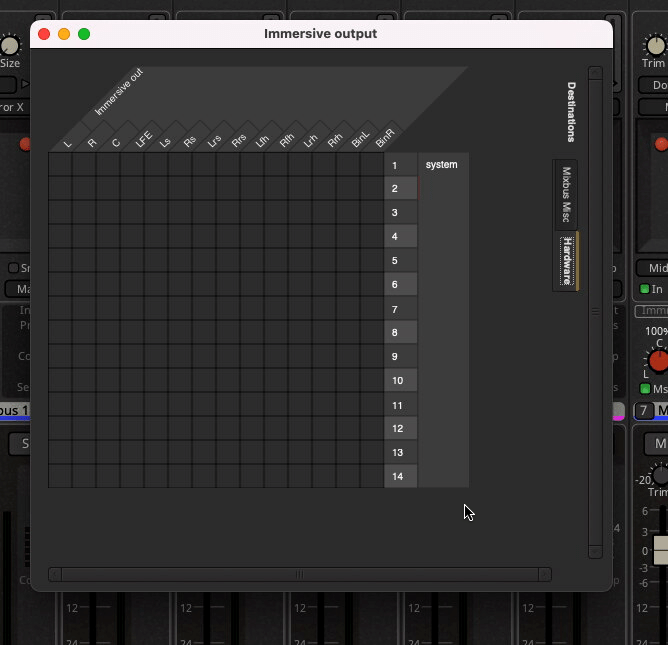Select system port row 1
Screen dimensions: 668x645
pos(400,165)
